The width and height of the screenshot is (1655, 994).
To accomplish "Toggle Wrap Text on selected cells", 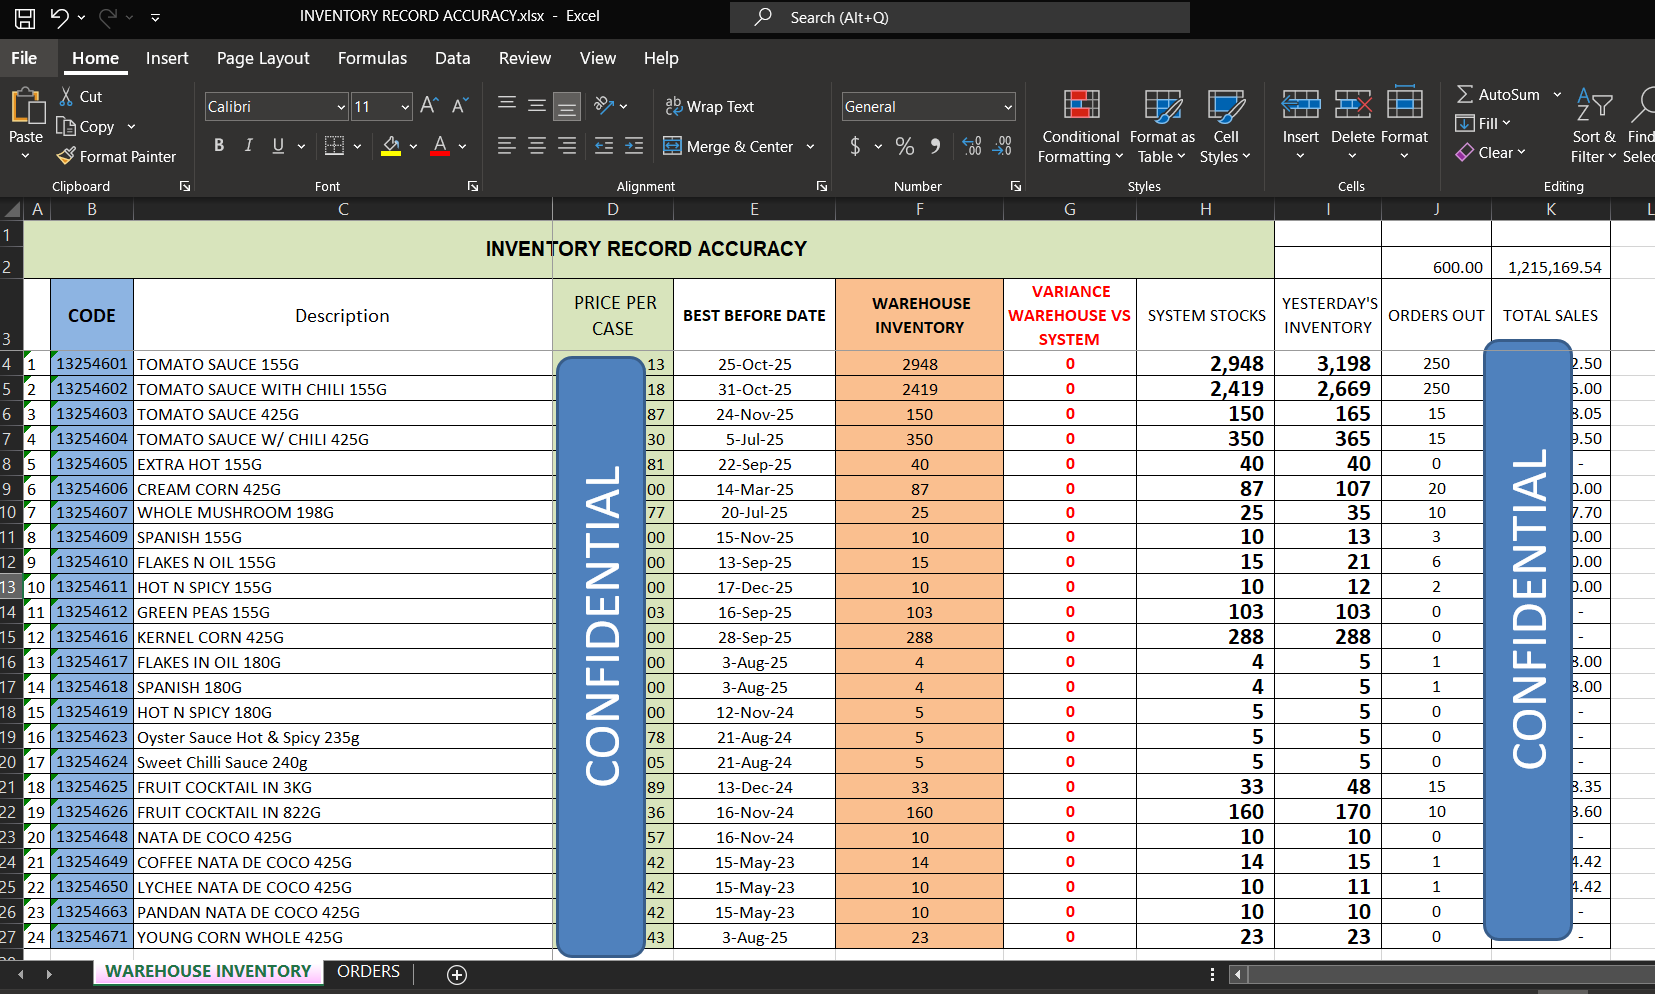I will click(710, 106).
